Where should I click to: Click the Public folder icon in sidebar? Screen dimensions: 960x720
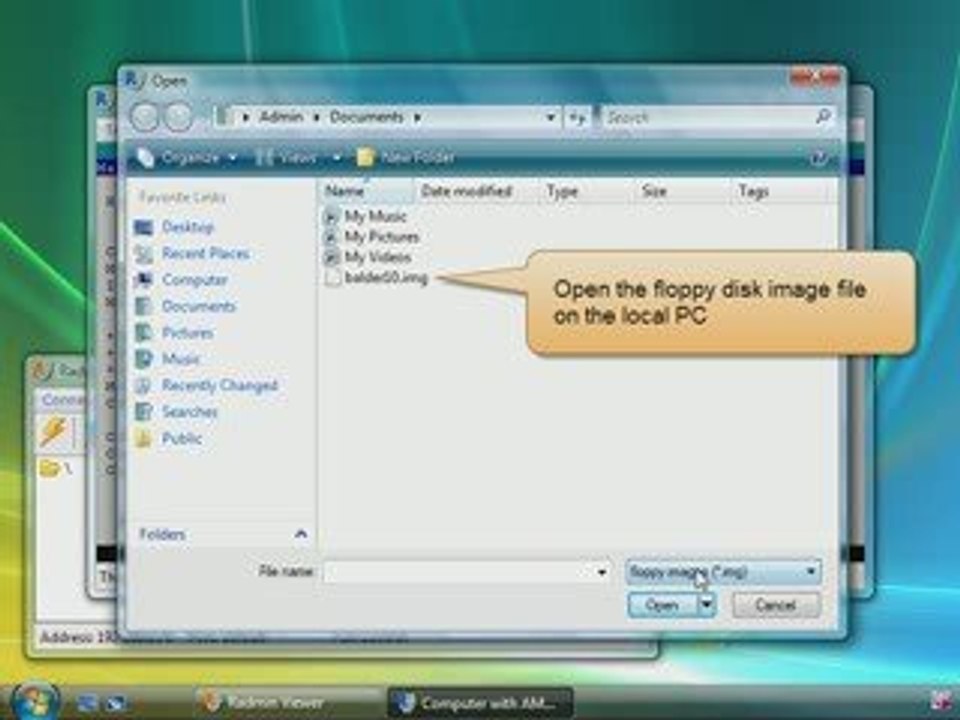(x=143, y=438)
